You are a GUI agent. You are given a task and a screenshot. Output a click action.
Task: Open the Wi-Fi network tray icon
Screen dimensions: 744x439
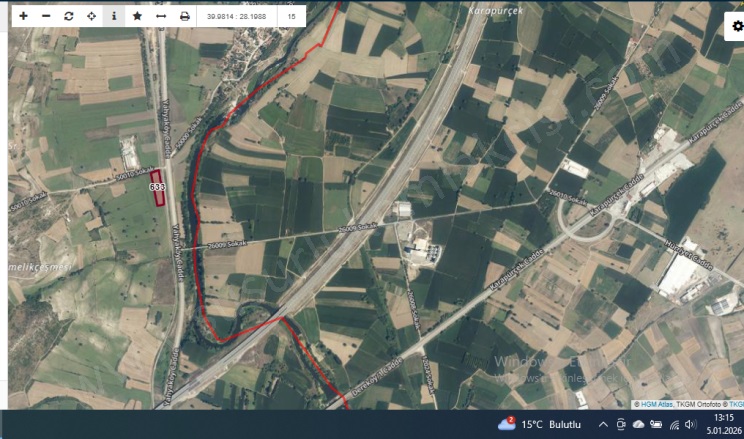[674, 424]
